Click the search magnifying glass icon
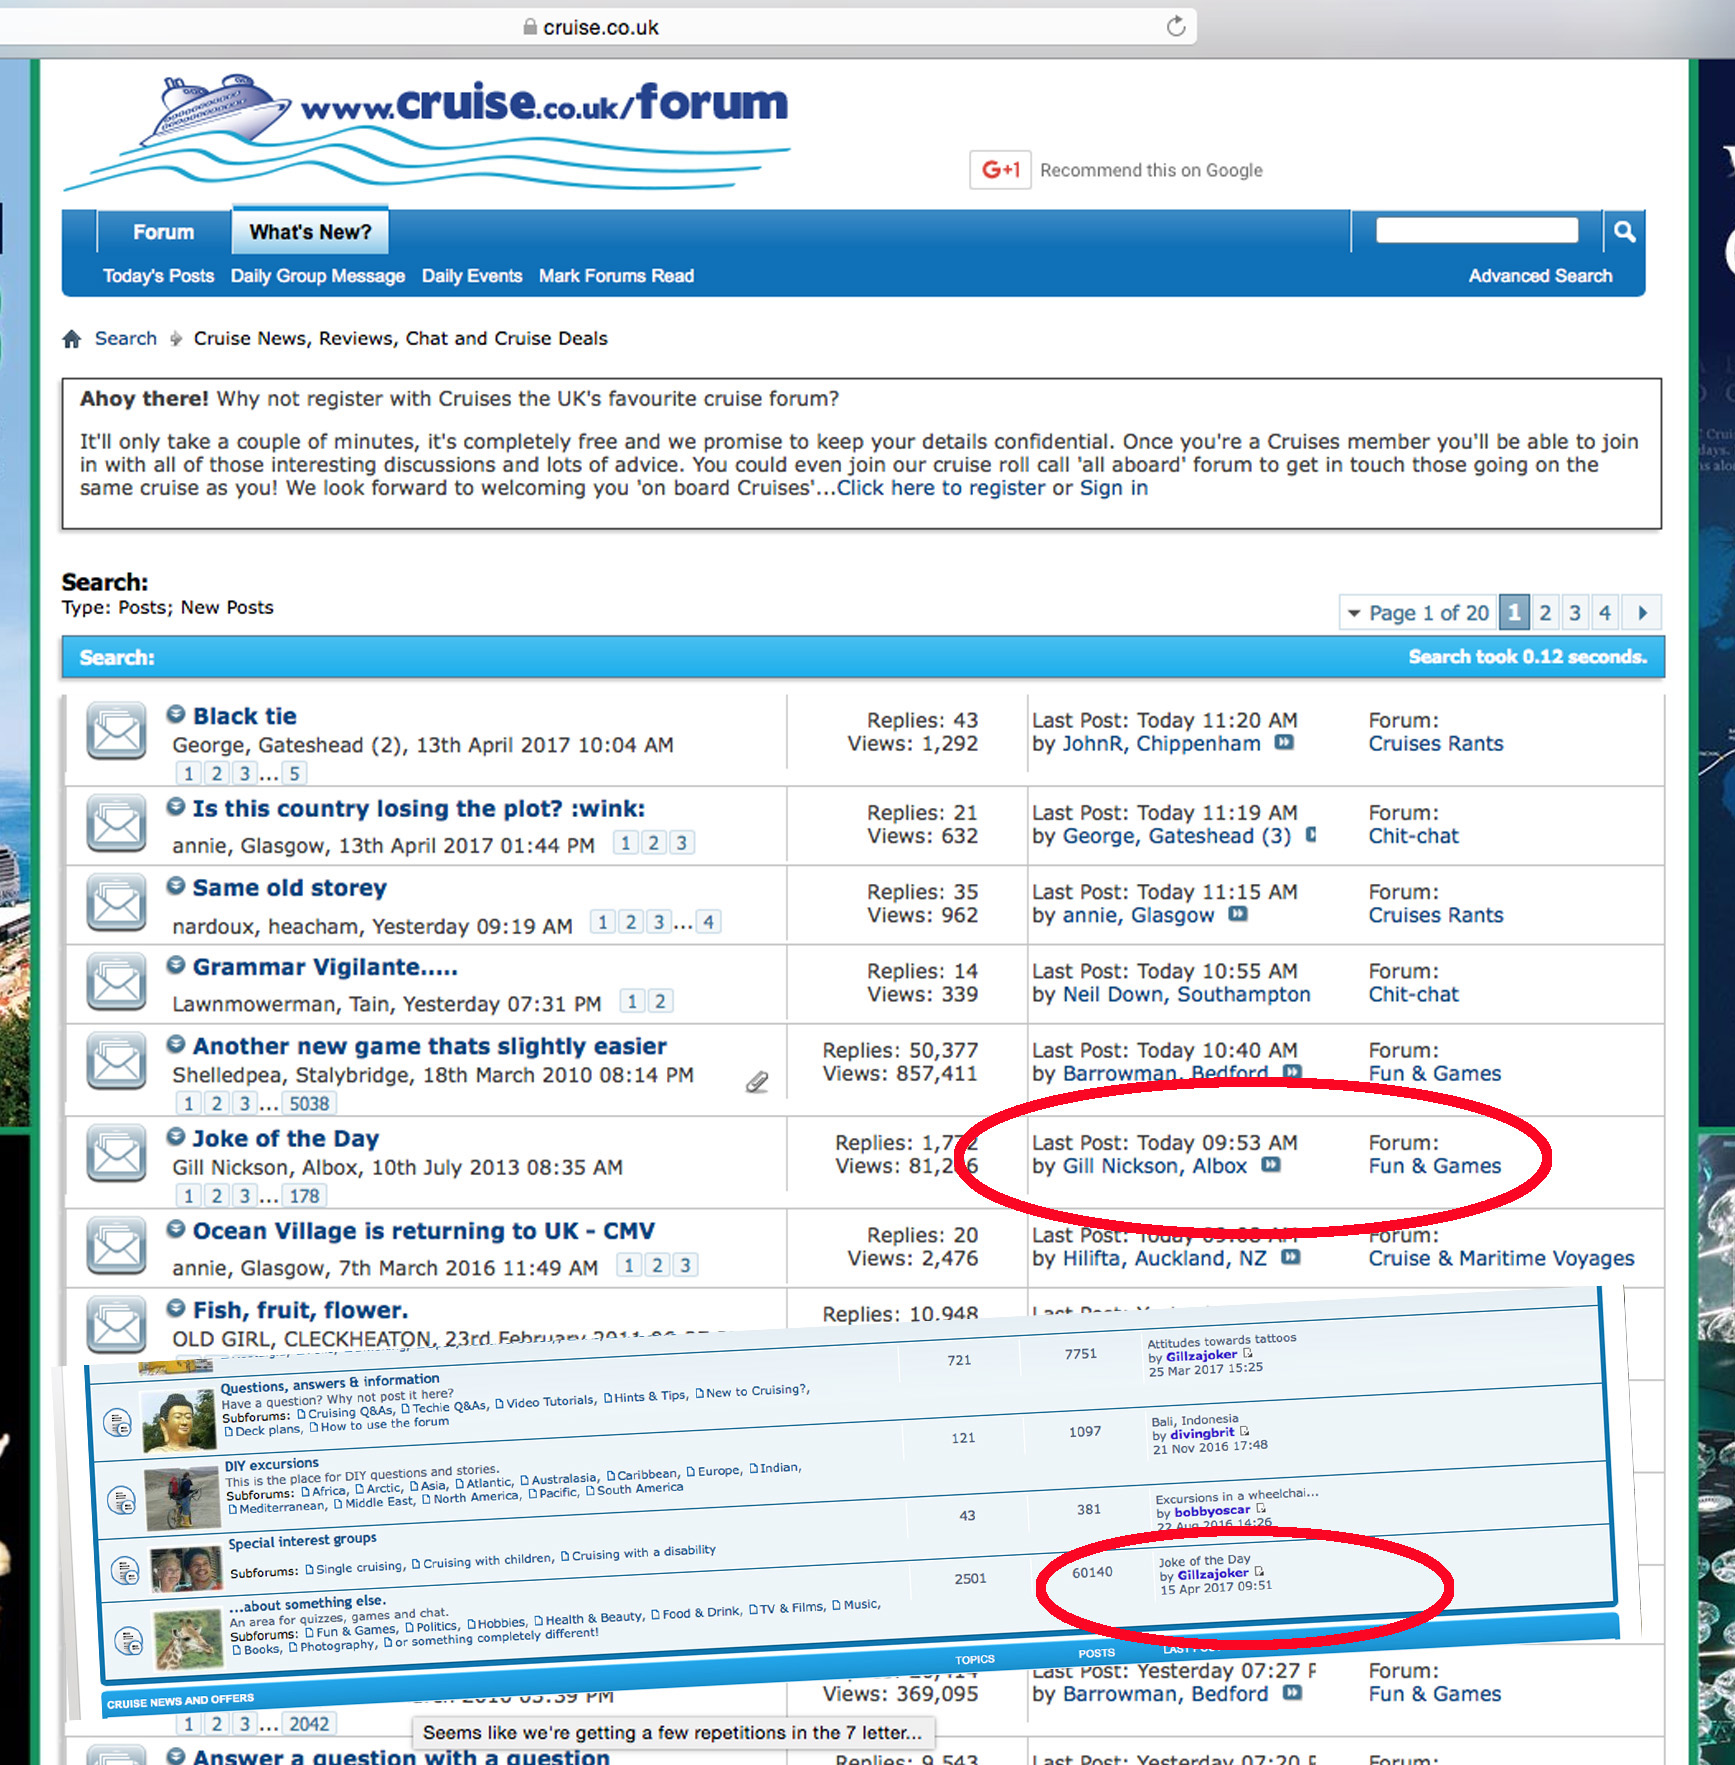This screenshot has height=1765, width=1735. (x=1624, y=232)
